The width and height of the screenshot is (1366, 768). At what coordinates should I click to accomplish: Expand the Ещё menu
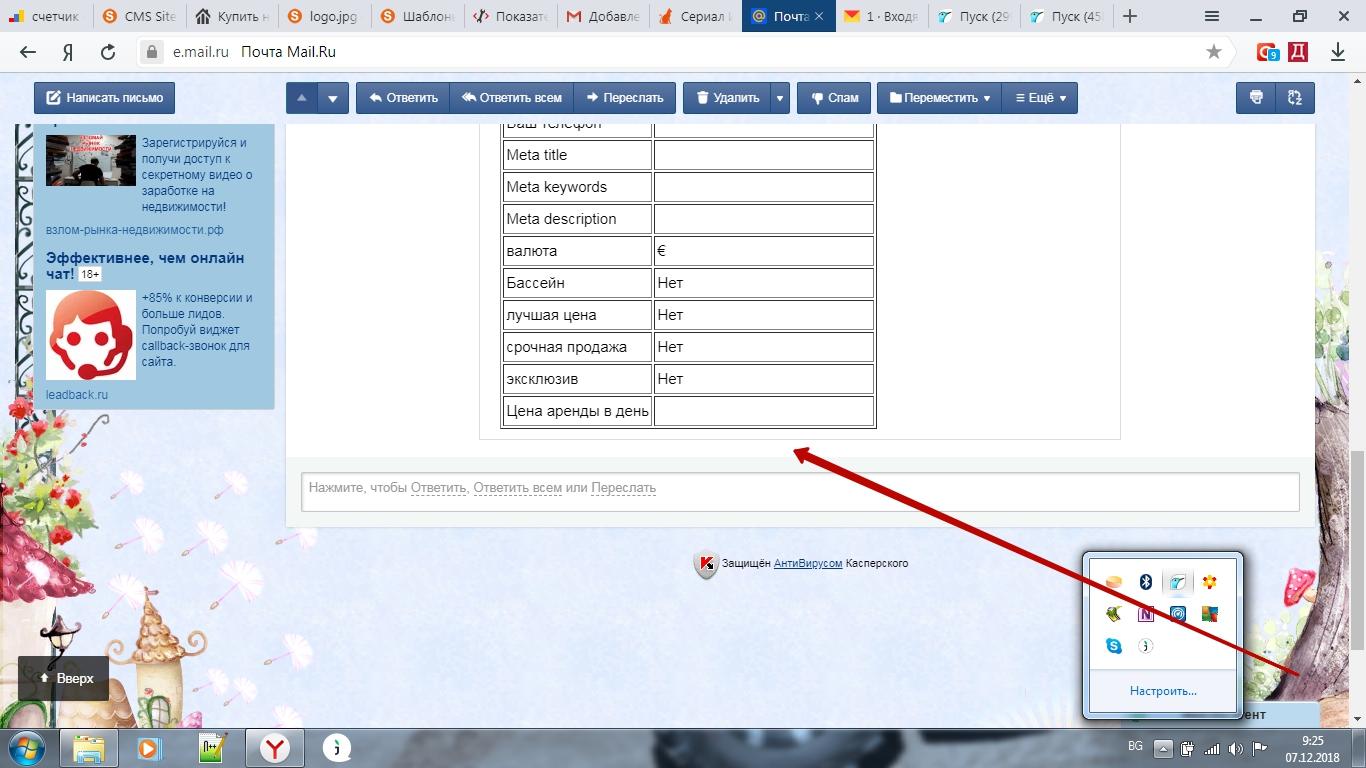pyautogui.click(x=1040, y=98)
